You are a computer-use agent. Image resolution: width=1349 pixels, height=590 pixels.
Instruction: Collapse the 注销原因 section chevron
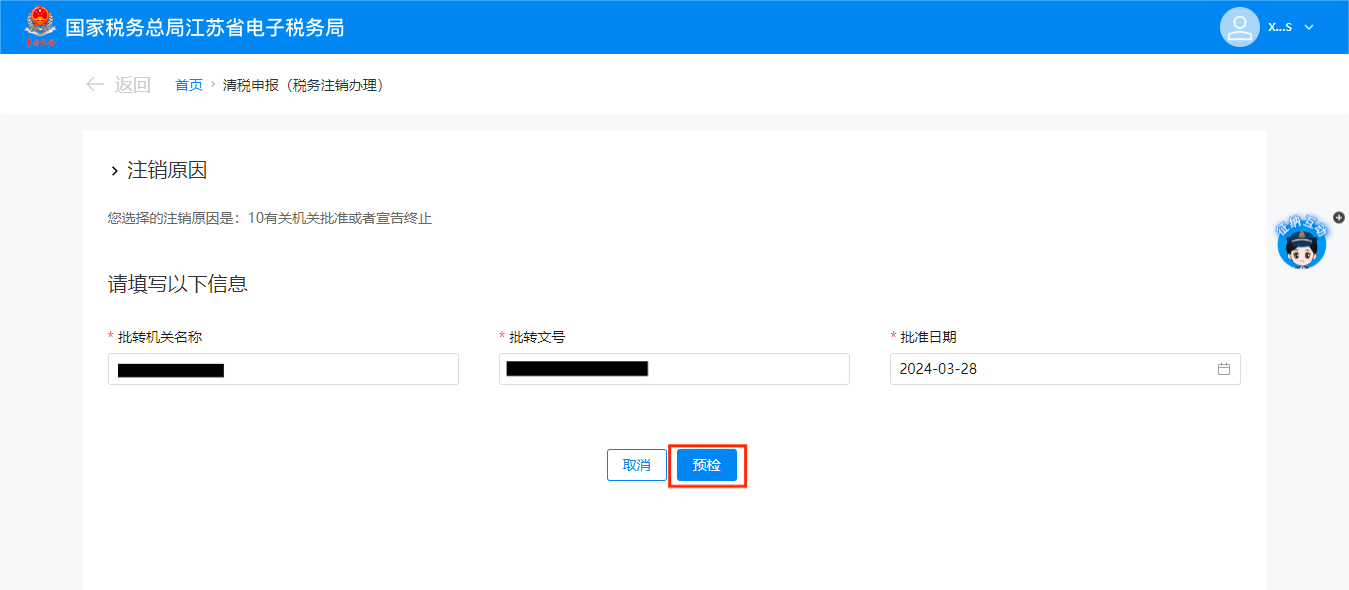[x=114, y=172]
